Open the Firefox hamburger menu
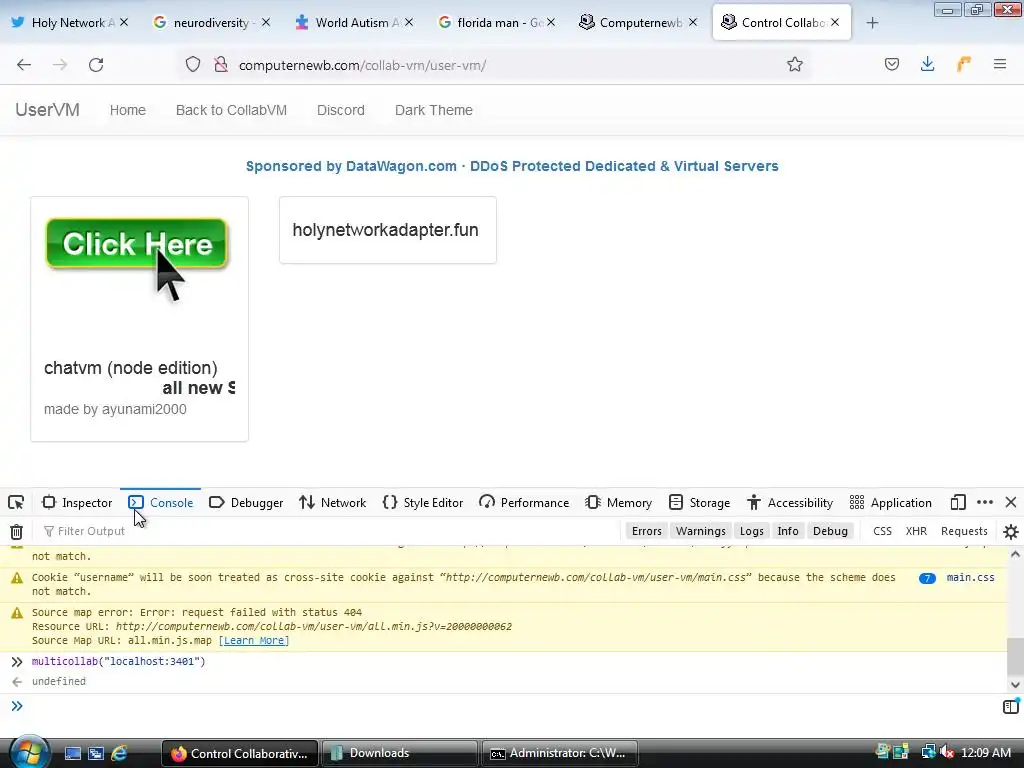 click(x=1000, y=64)
